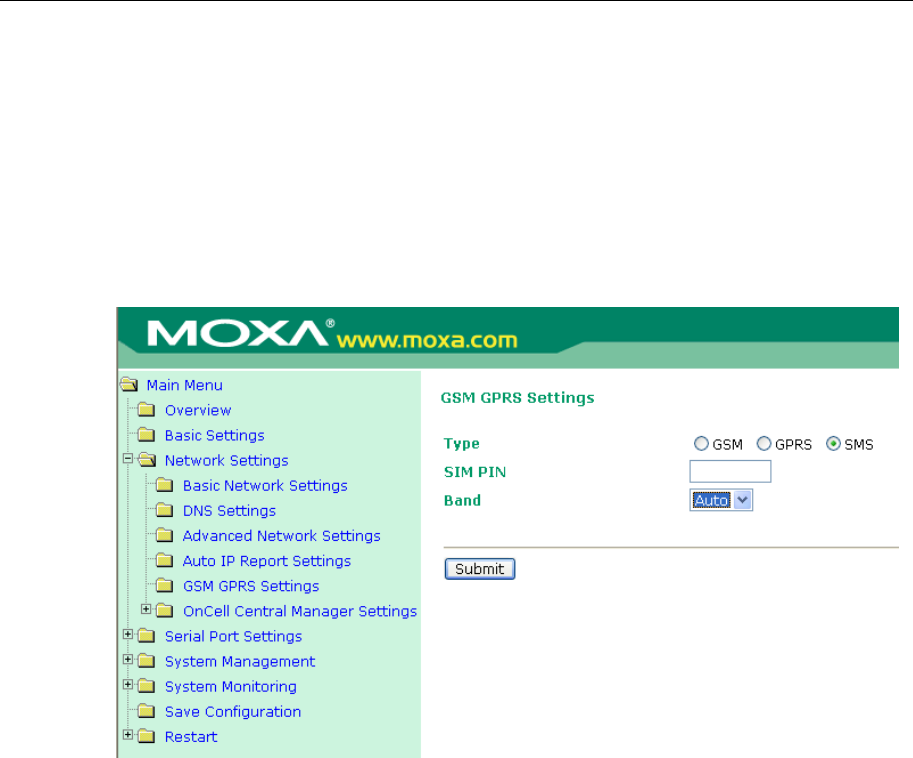Open System Monitoring link
This screenshot has height=758, width=913.
[231, 686]
